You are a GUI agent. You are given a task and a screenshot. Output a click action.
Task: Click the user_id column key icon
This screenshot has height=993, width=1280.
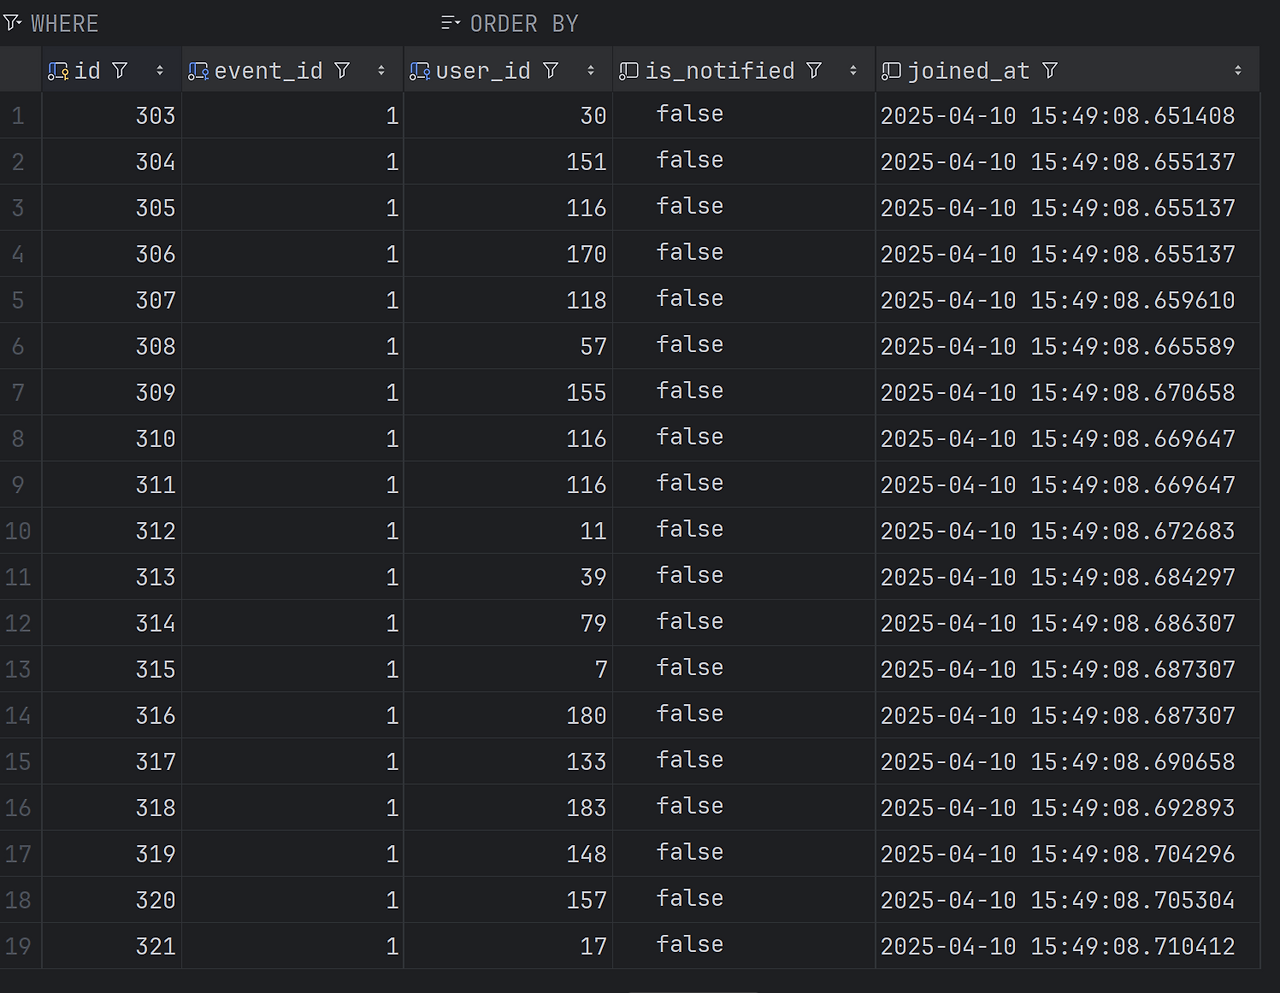pos(420,71)
